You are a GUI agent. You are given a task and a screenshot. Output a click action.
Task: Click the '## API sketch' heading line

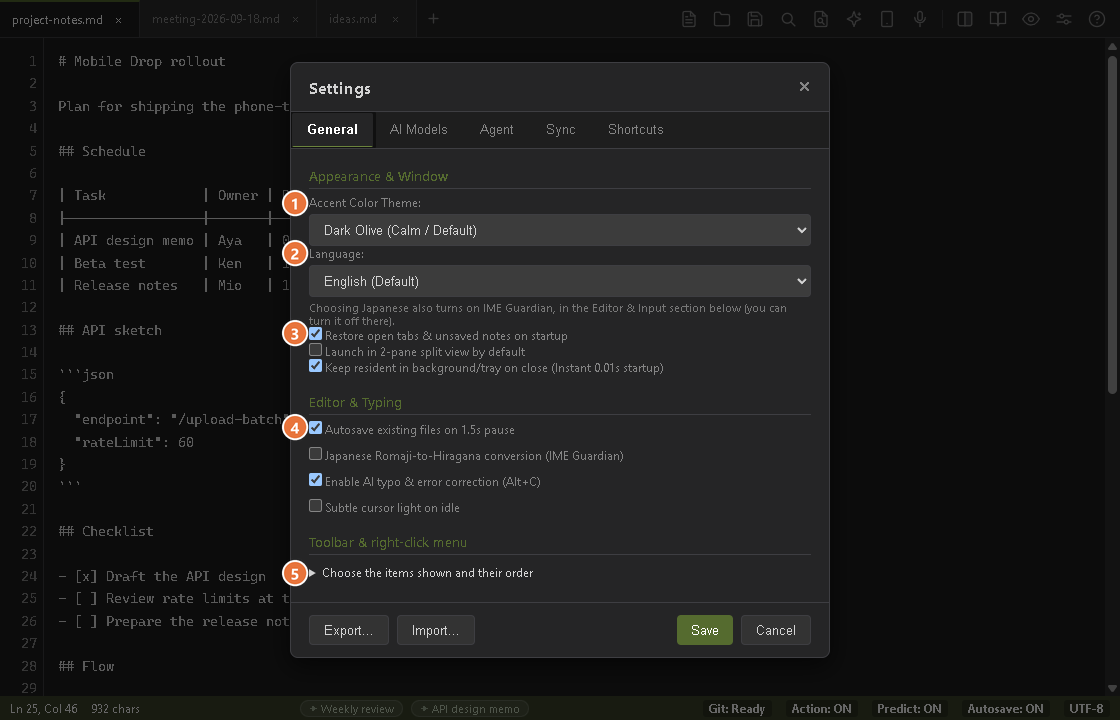110,330
